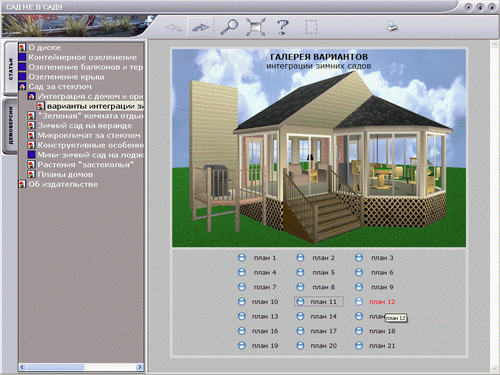Open the 'план 12' red link
Viewport: 500px width, 375px height.
pyautogui.click(x=382, y=302)
